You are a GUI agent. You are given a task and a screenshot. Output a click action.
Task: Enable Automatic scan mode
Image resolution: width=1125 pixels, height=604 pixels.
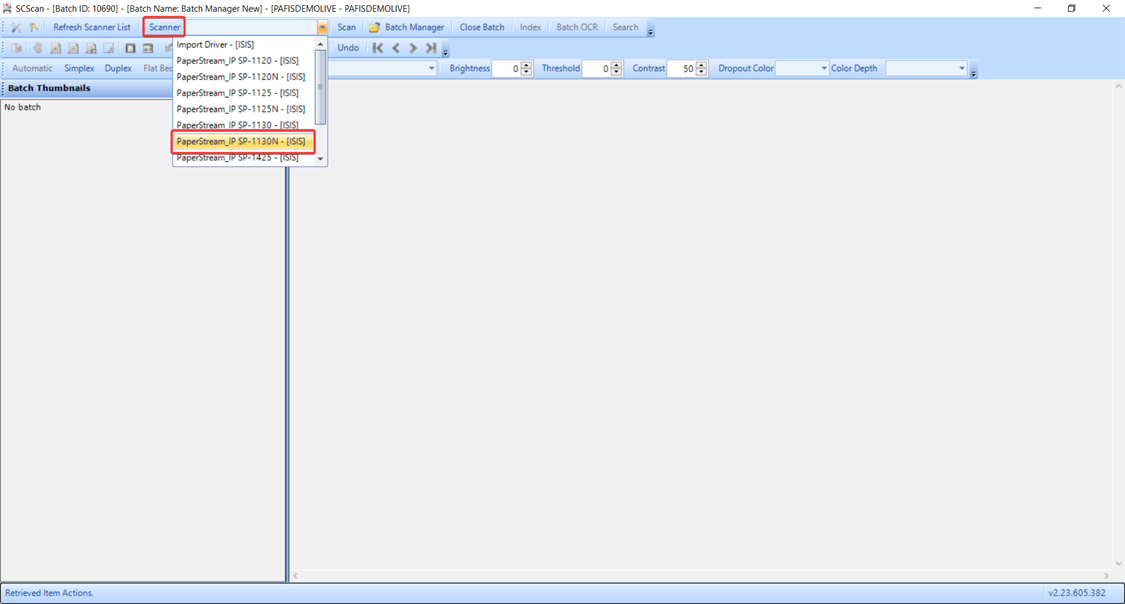pos(32,69)
